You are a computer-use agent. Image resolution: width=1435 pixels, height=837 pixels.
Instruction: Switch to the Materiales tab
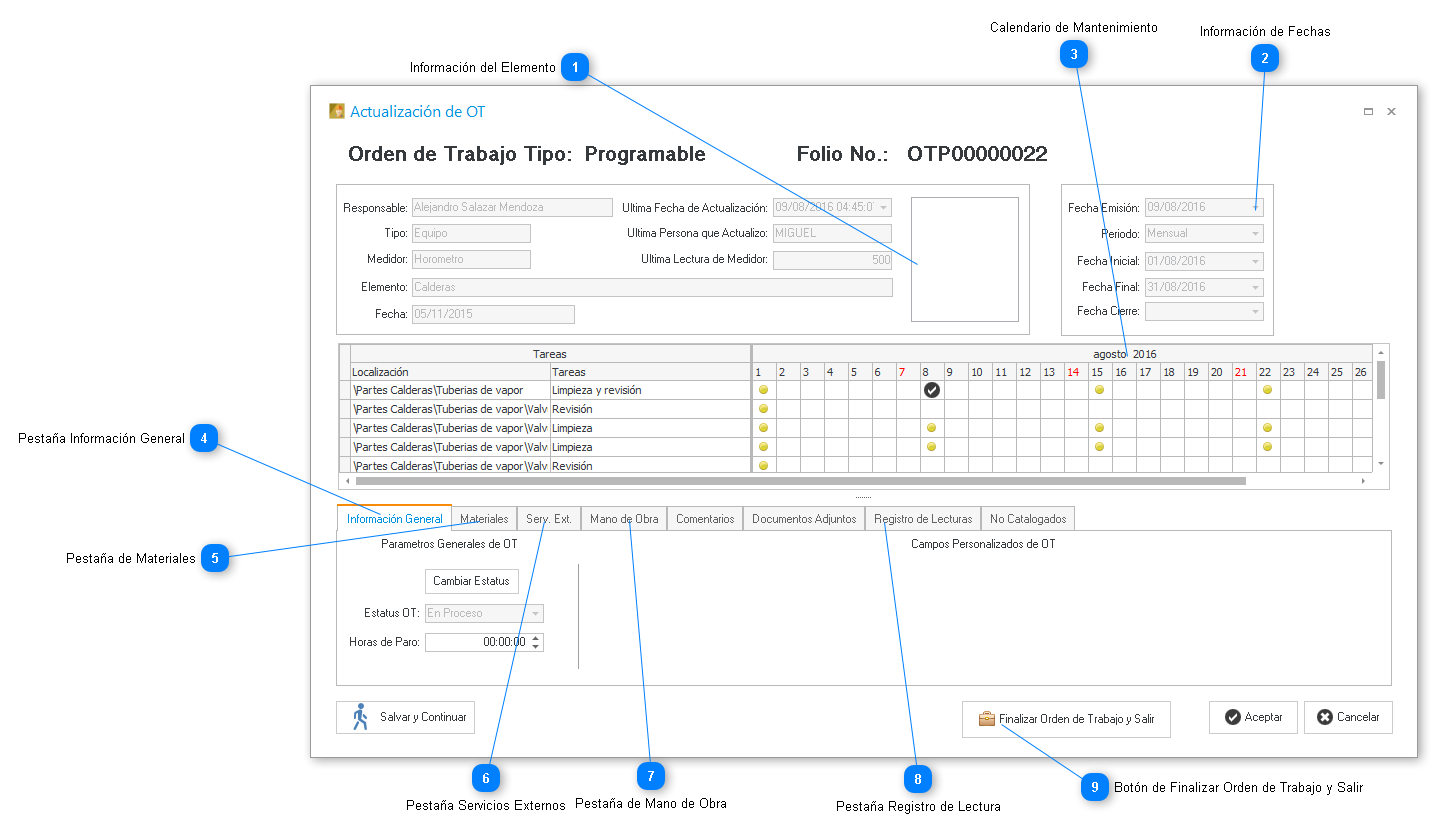pos(484,519)
